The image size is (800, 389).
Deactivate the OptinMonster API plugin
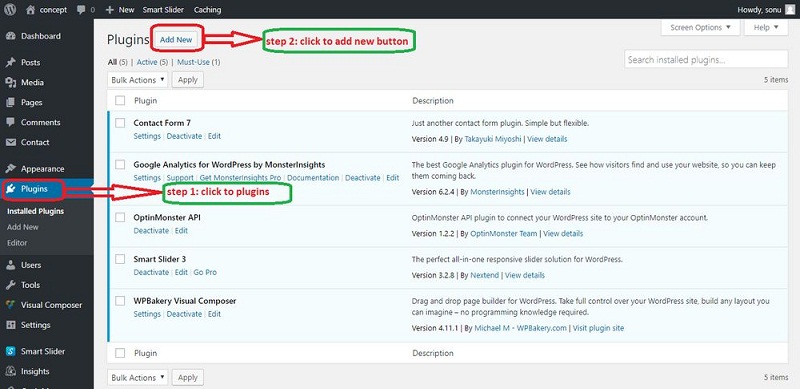(151, 231)
